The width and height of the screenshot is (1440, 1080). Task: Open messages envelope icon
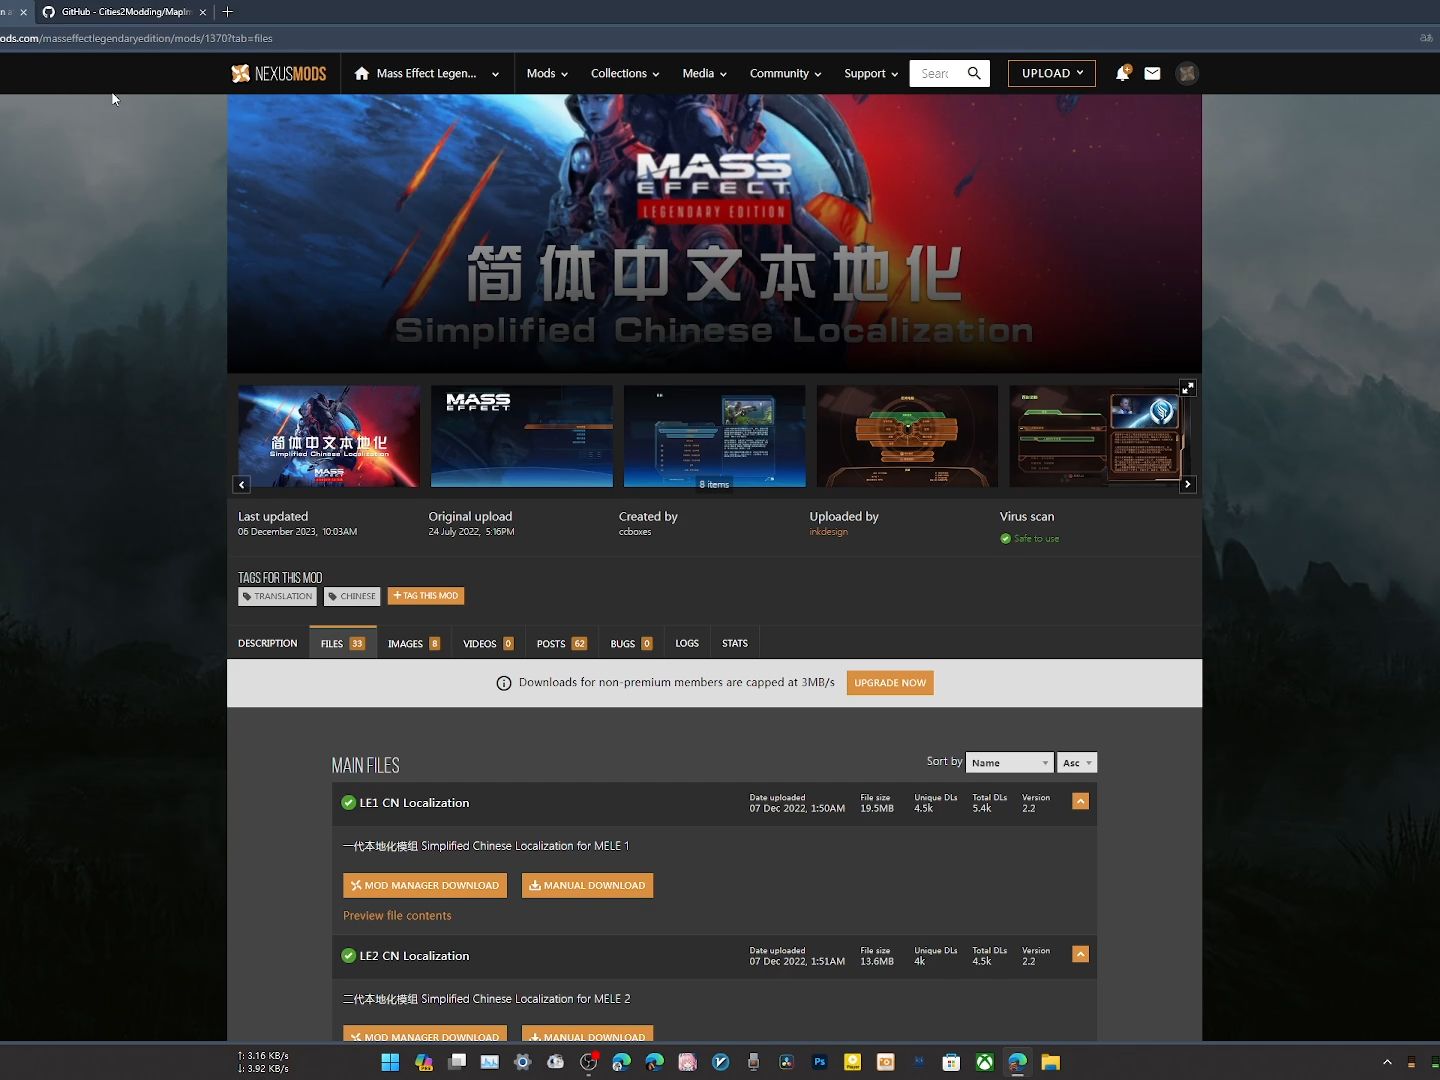point(1152,73)
